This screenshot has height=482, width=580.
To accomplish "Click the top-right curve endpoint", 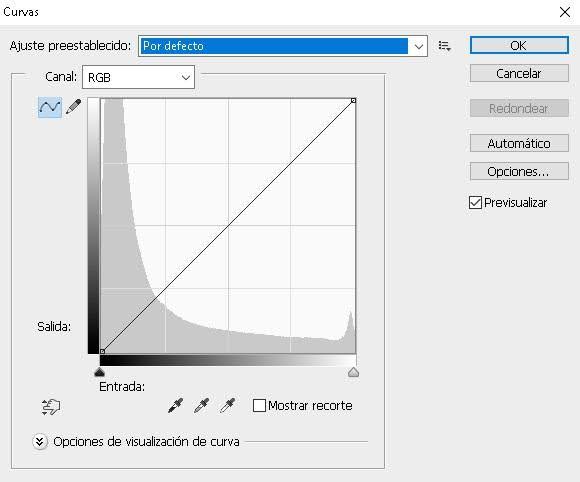I will (354, 100).
